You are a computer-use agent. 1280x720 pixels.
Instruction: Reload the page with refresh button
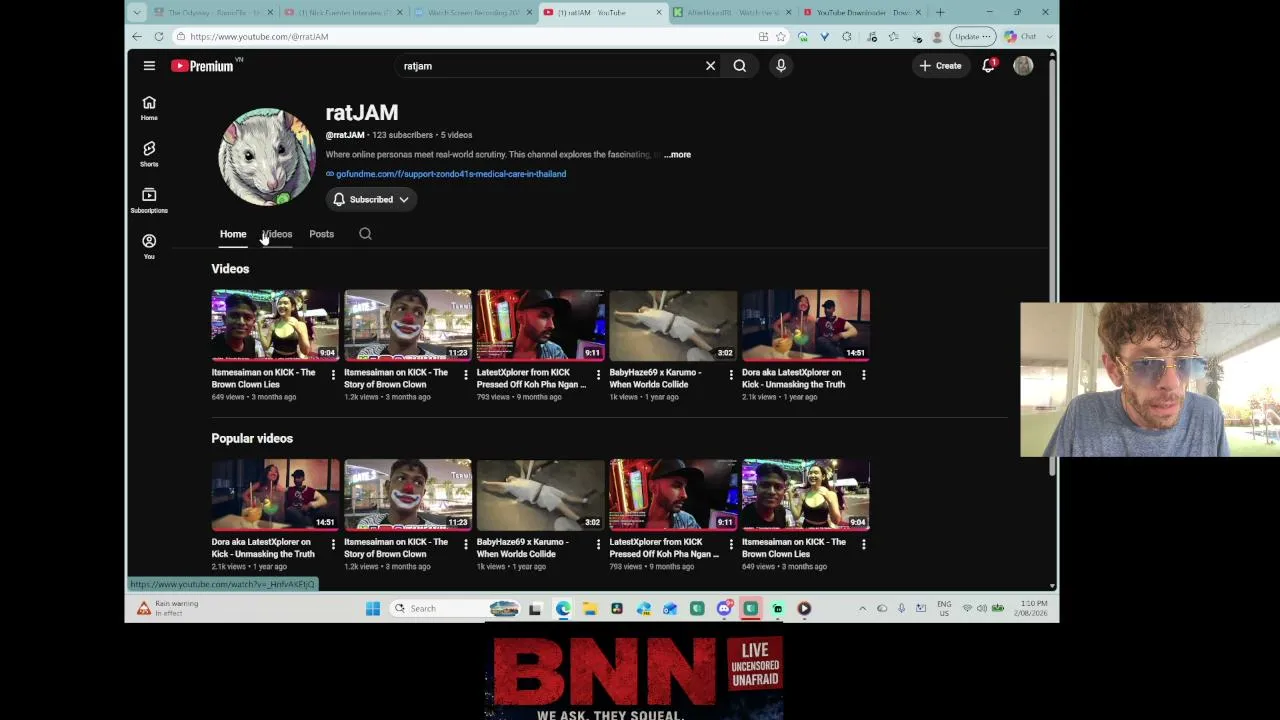click(159, 37)
